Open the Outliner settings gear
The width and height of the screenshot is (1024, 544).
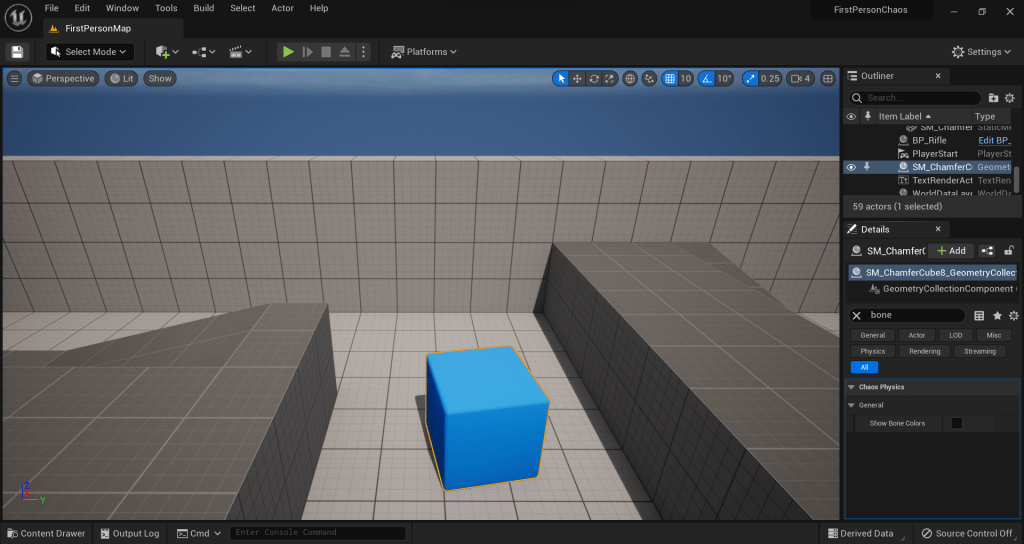(1009, 98)
